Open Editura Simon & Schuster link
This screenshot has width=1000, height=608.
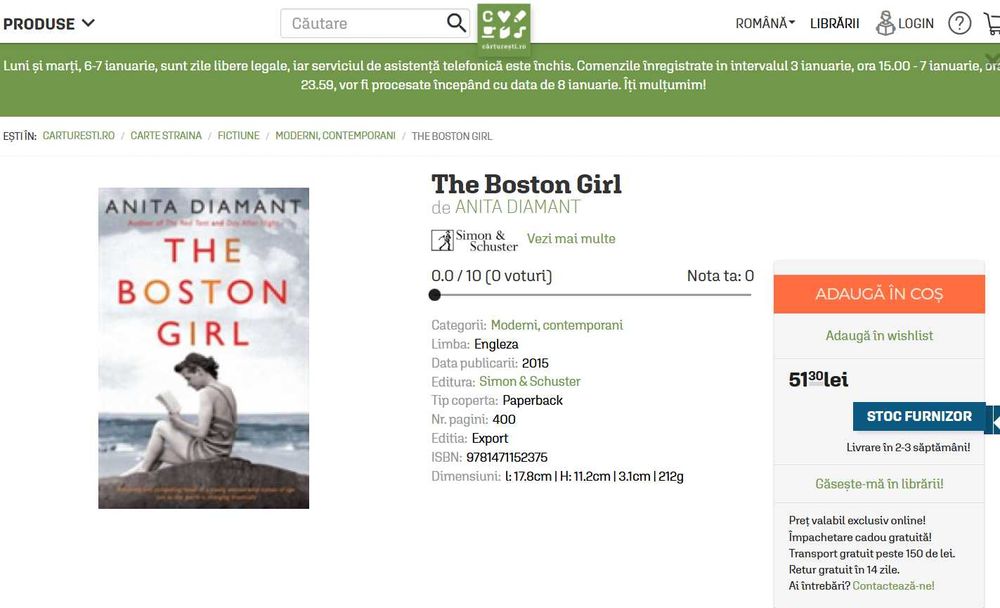coord(529,382)
